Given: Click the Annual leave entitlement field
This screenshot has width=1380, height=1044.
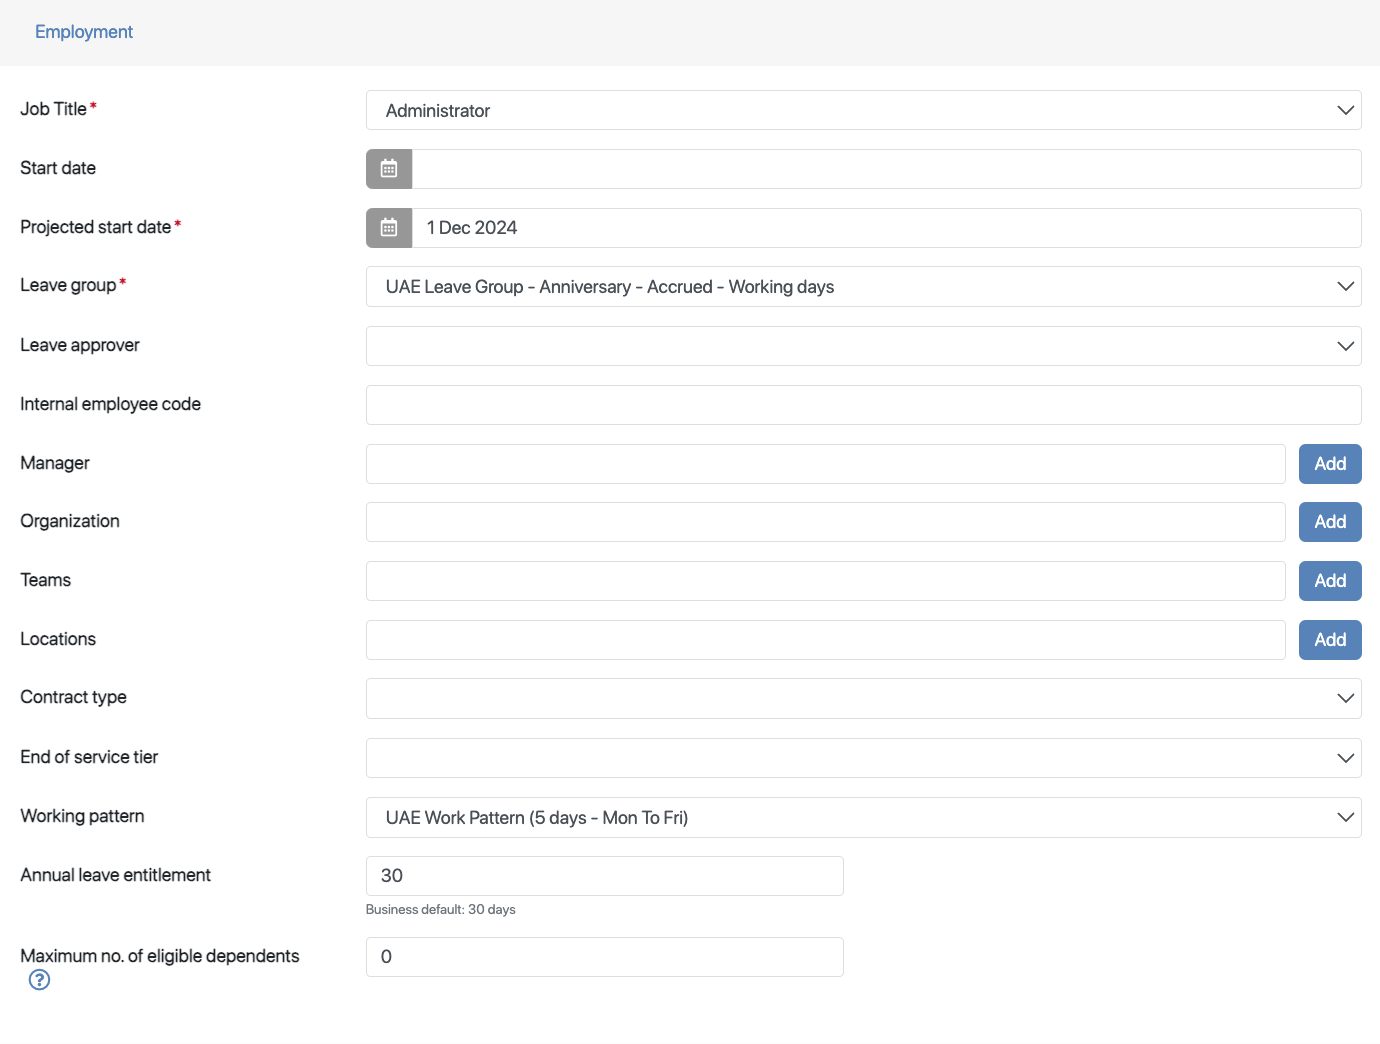Looking at the screenshot, I should point(604,876).
